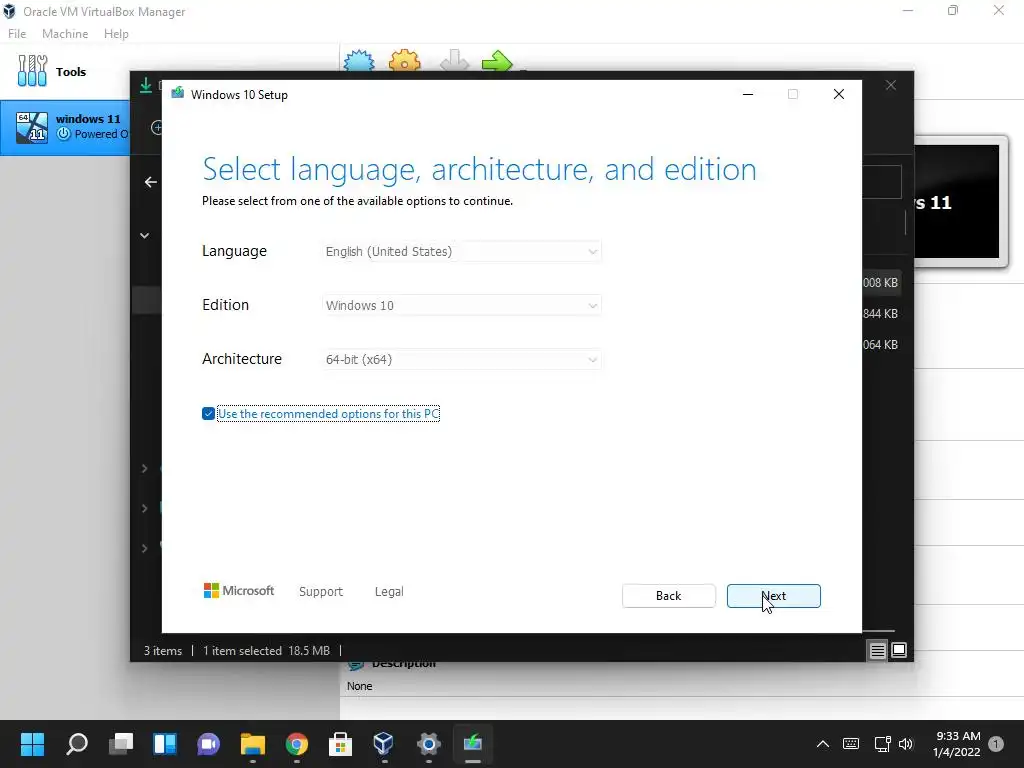Click the Discard gray arrow icon
The image size is (1024, 768).
coord(454,61)
